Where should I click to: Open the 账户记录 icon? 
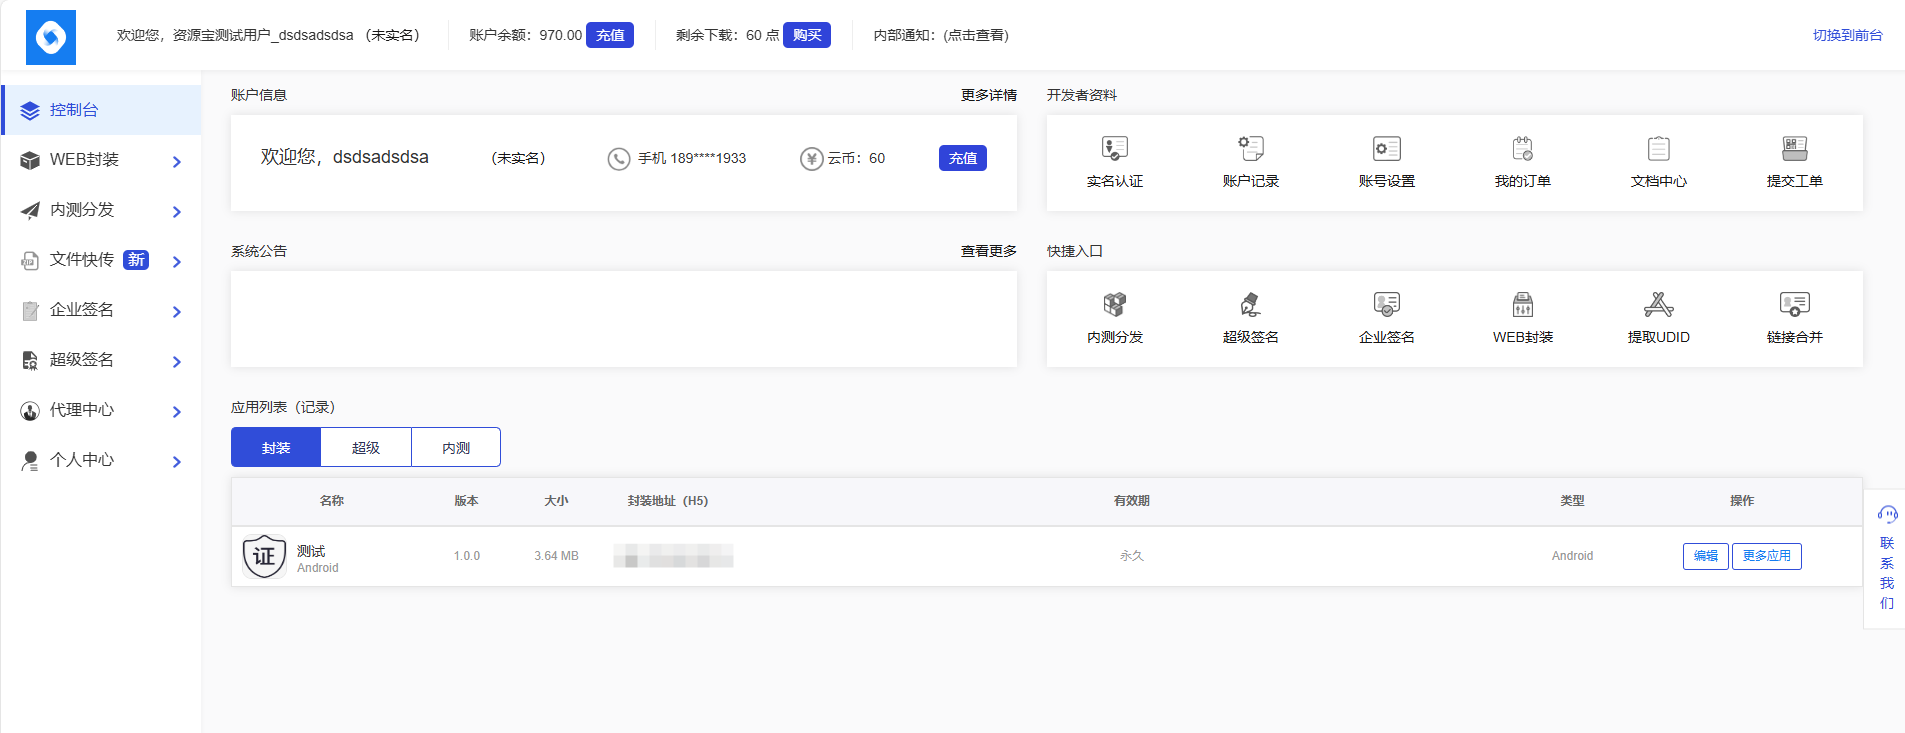tap(1251, 149)
